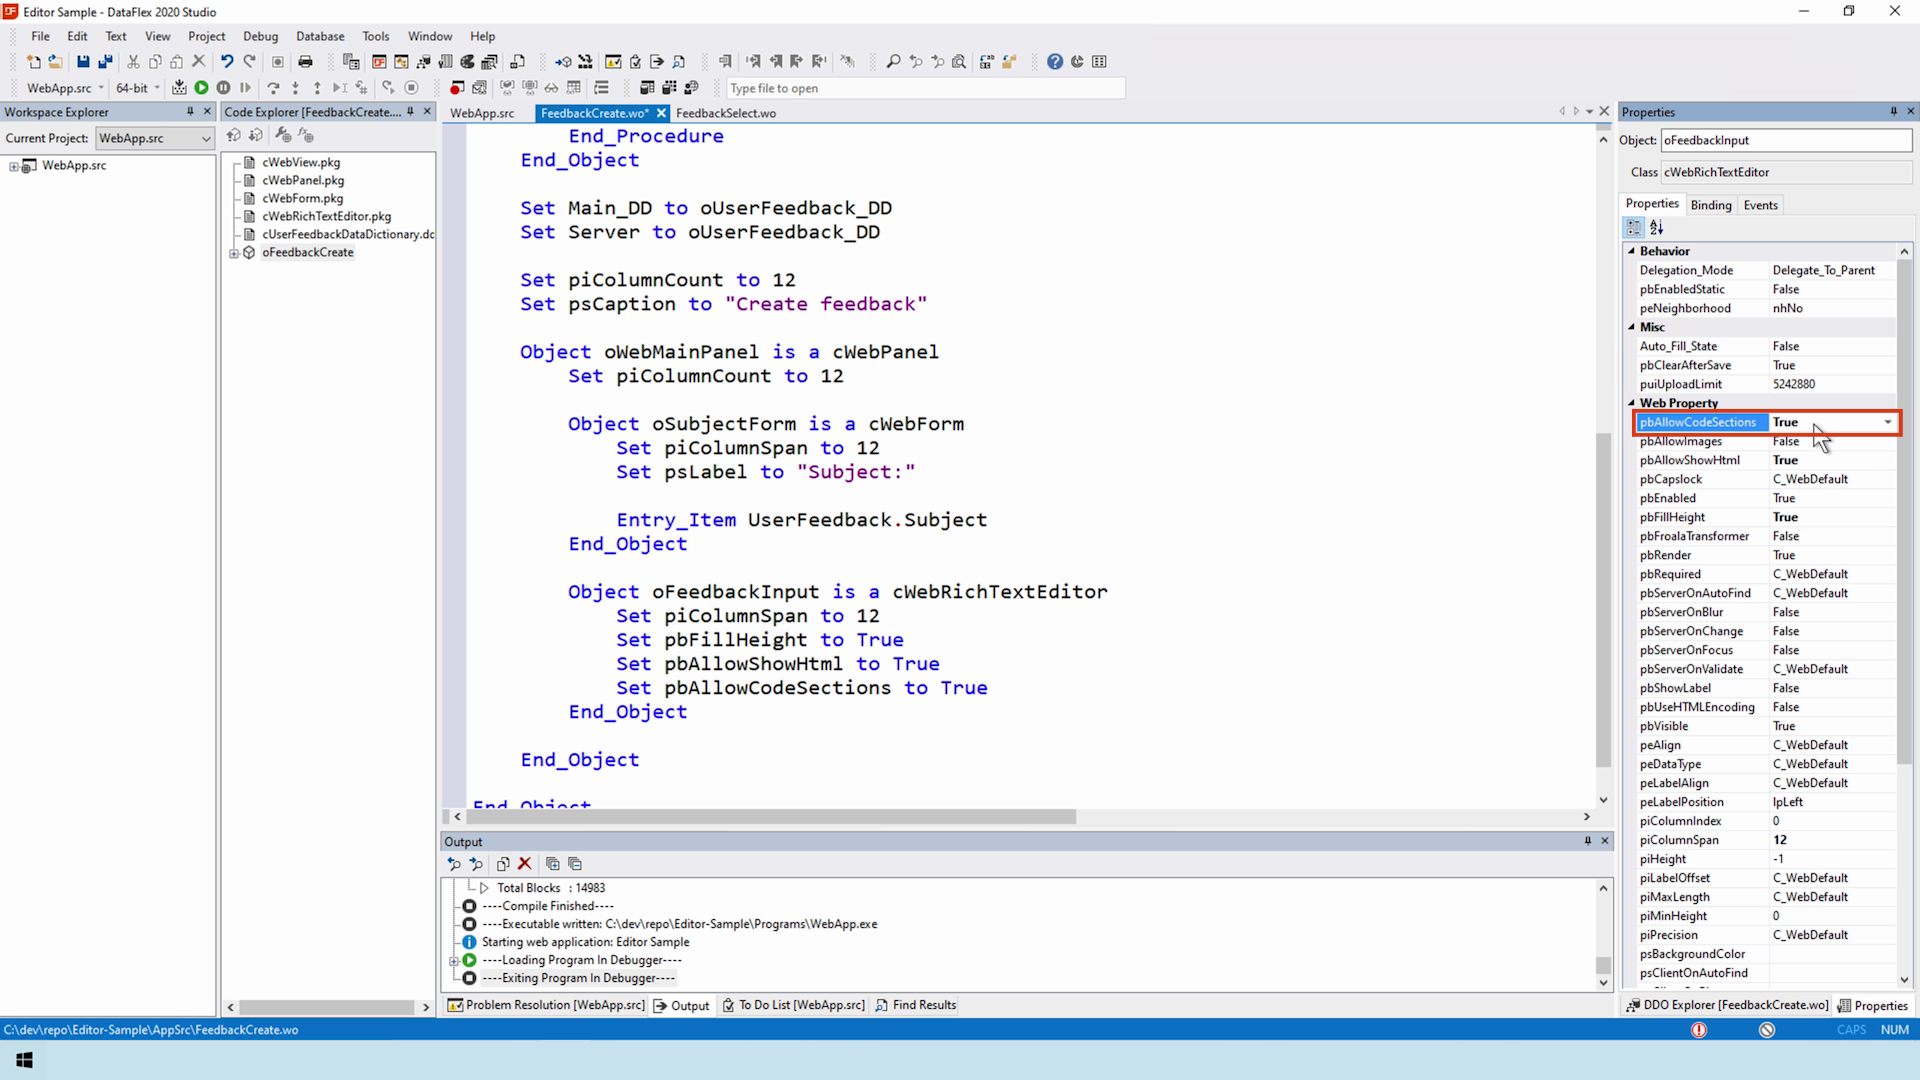Switch to FeedbackSelect.wo tab
This screenshot has width=1920, height=1080.
[x=725, y=113]
